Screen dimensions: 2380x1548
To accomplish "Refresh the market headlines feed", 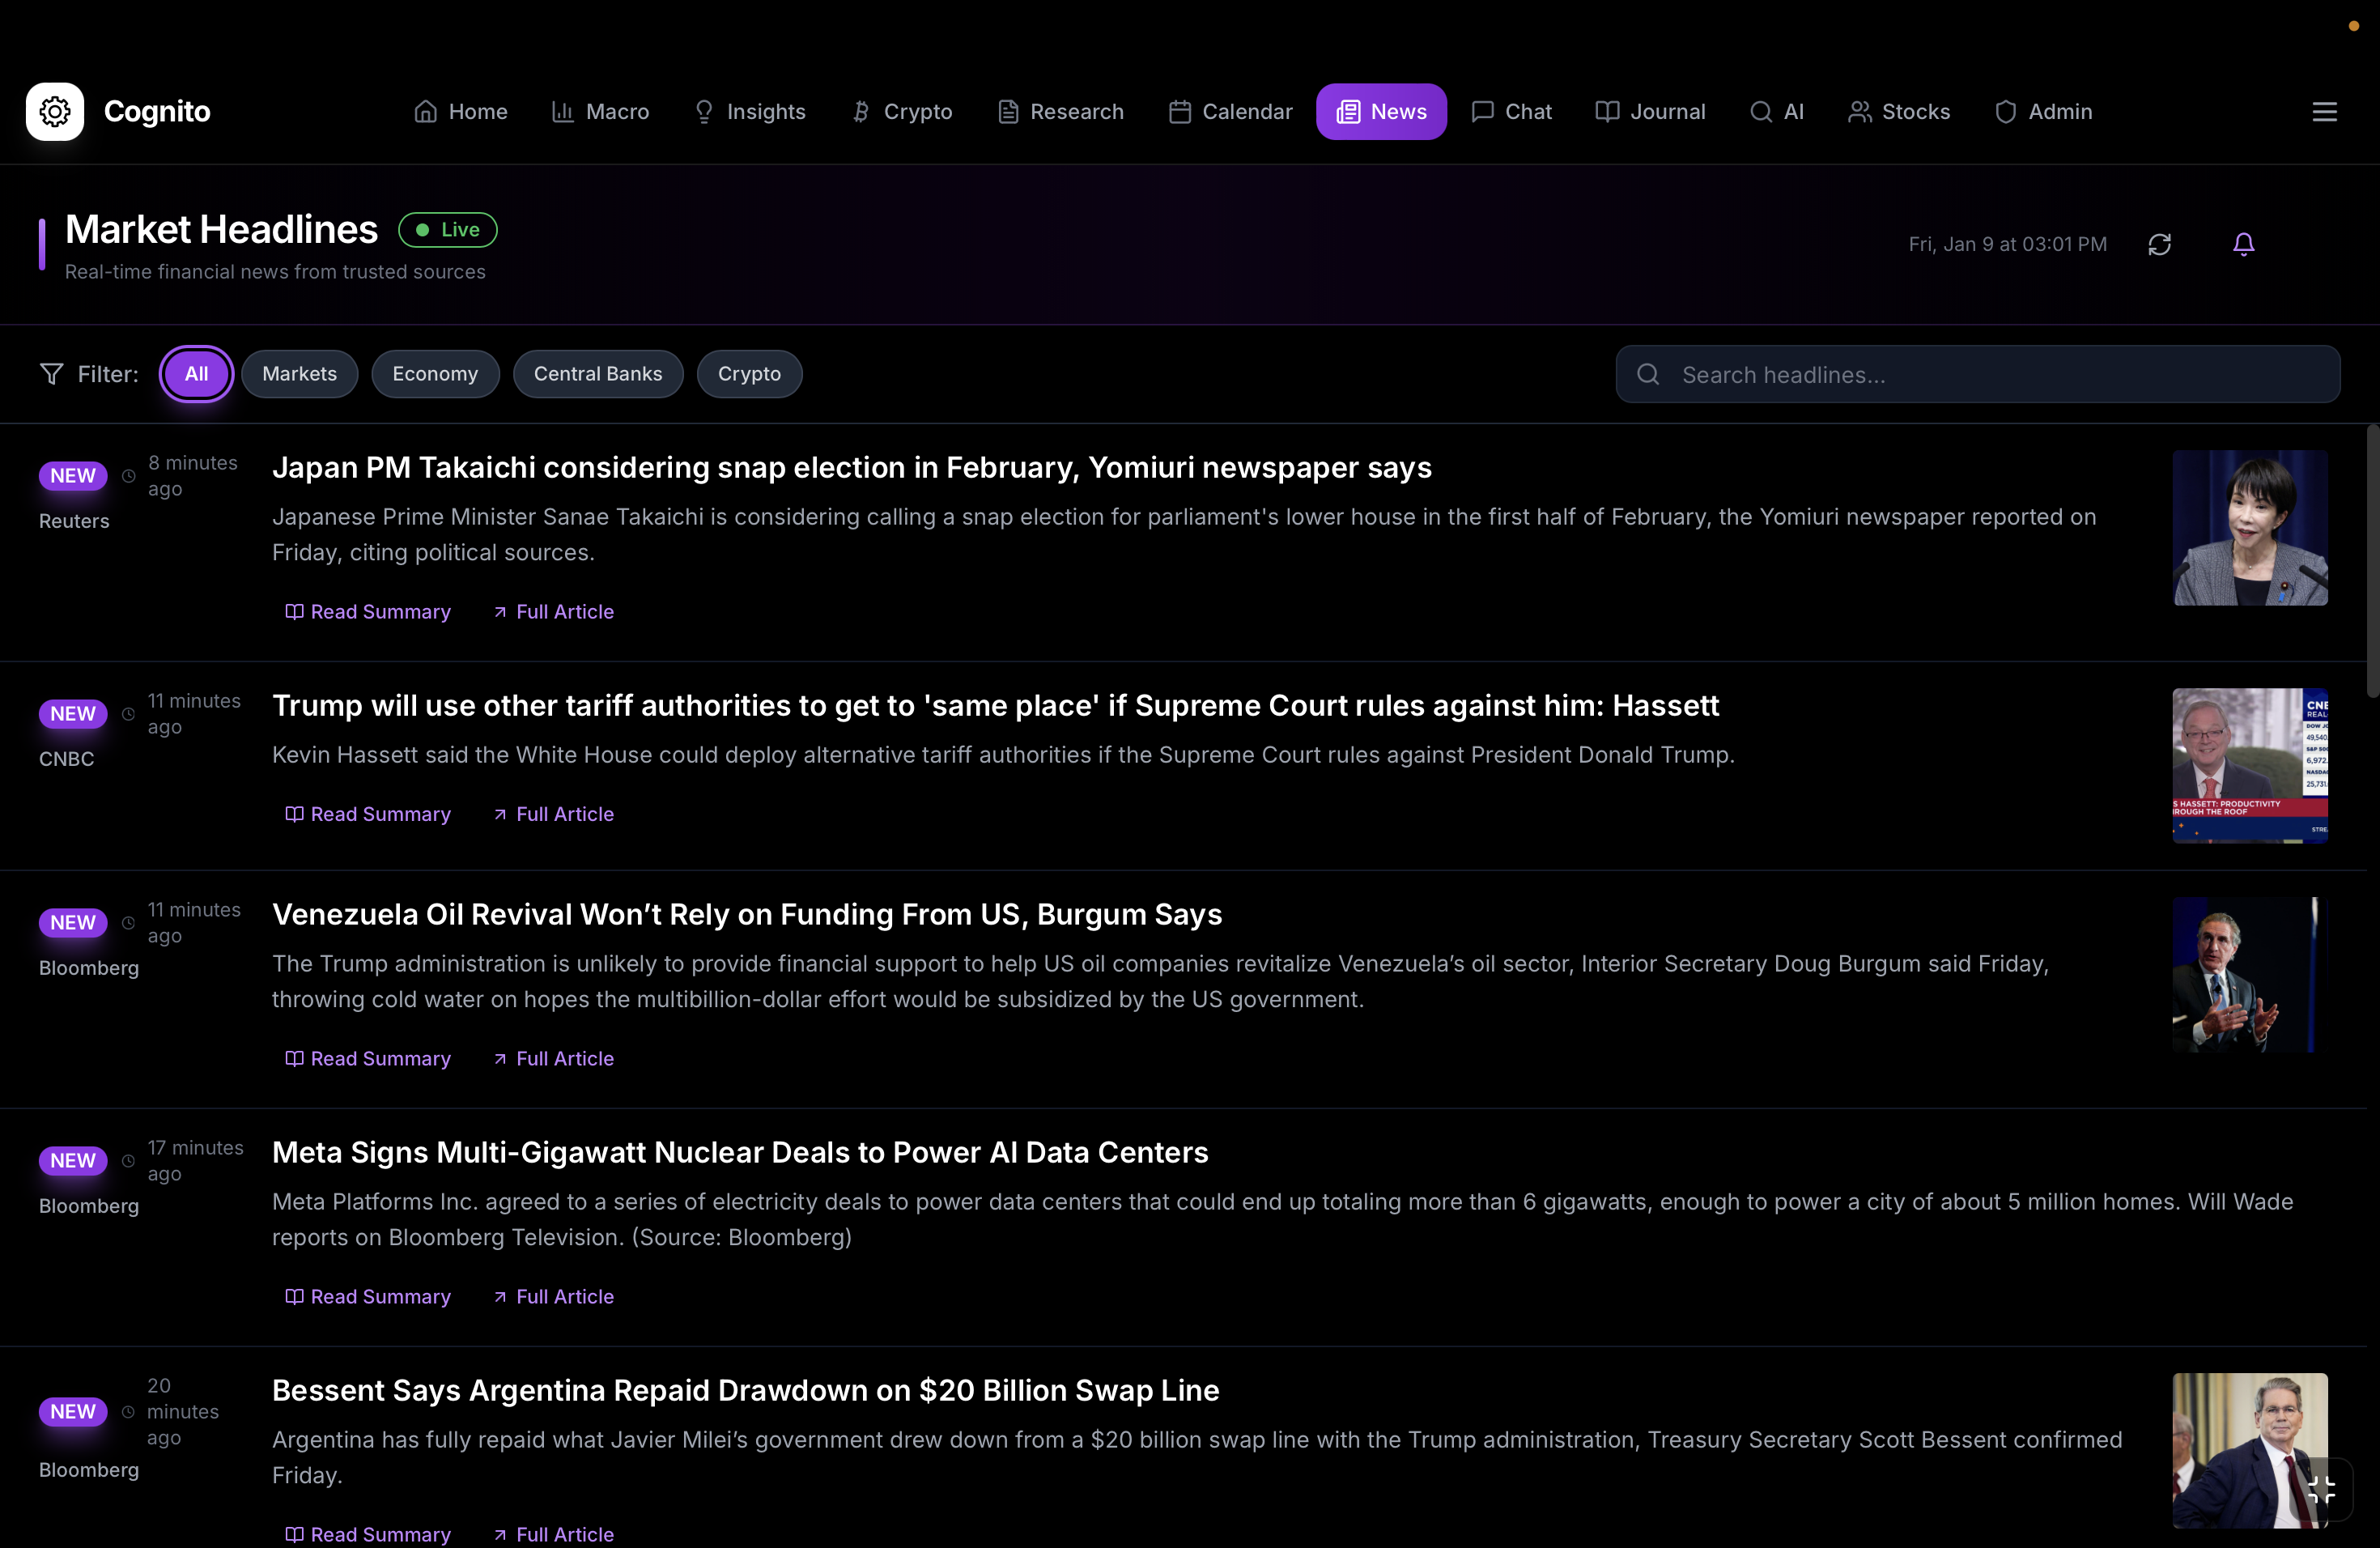I will 2161,243.
